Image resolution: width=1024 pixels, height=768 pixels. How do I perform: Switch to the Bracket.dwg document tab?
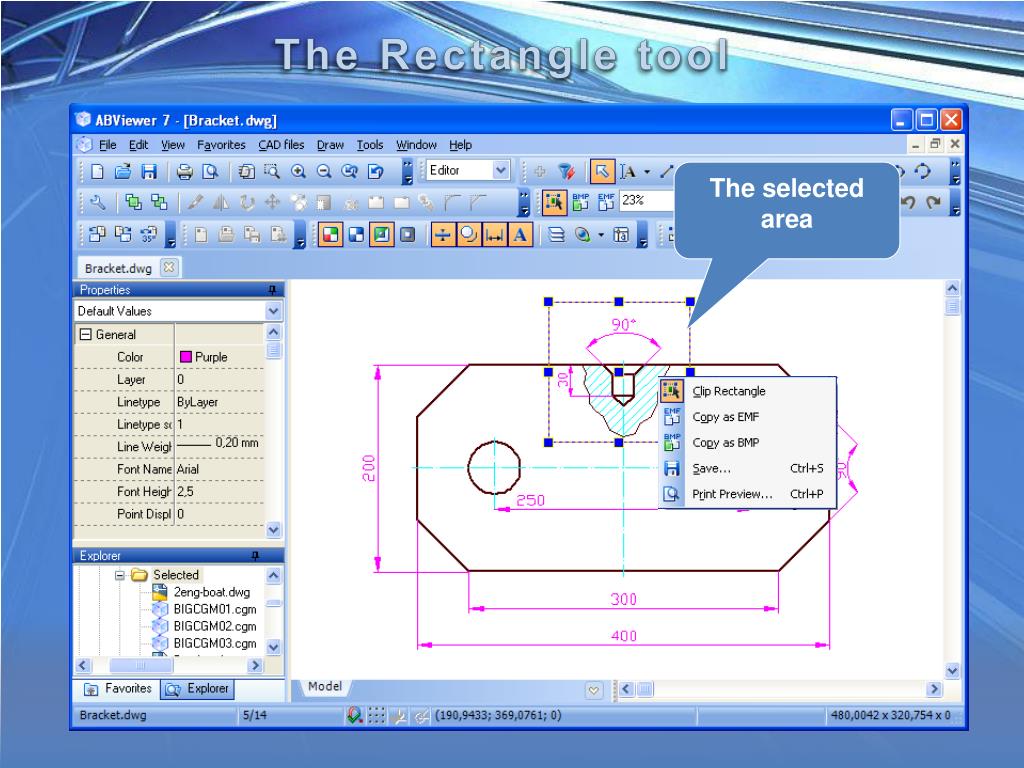[118, 268]
